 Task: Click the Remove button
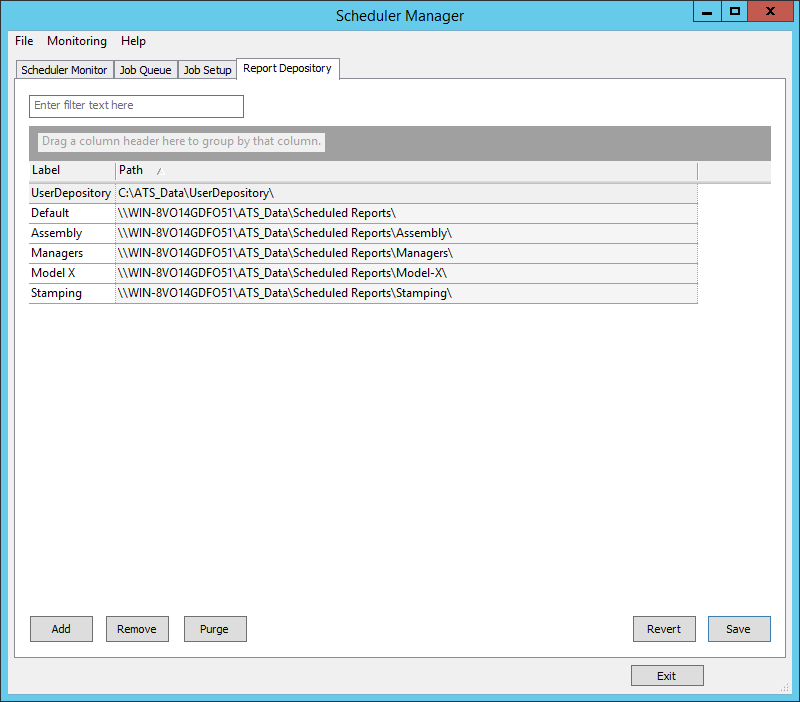[137, 629]
